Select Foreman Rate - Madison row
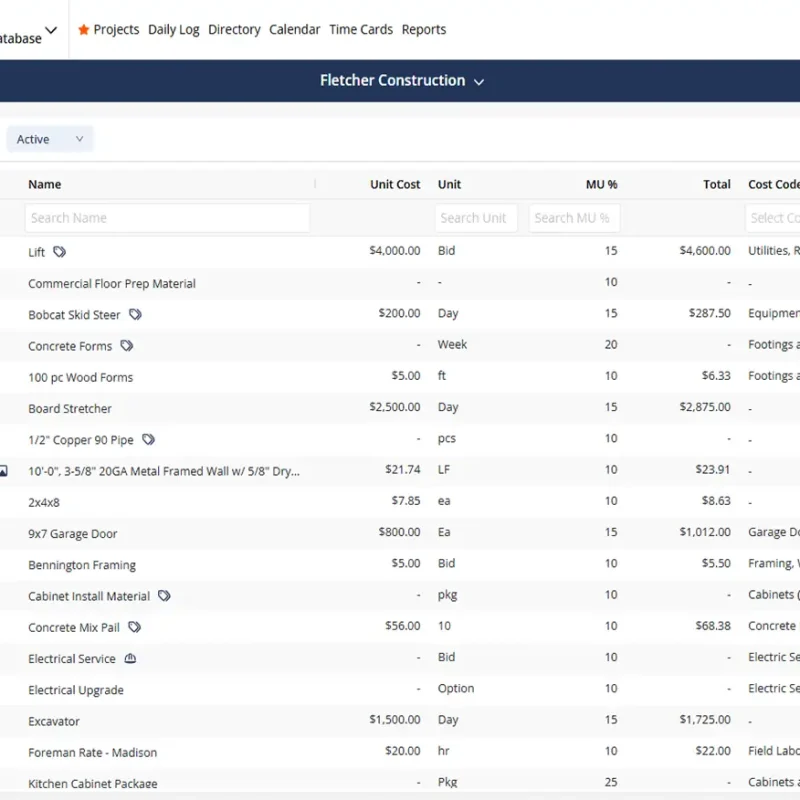The image size is (800, 800). [92, 752]
